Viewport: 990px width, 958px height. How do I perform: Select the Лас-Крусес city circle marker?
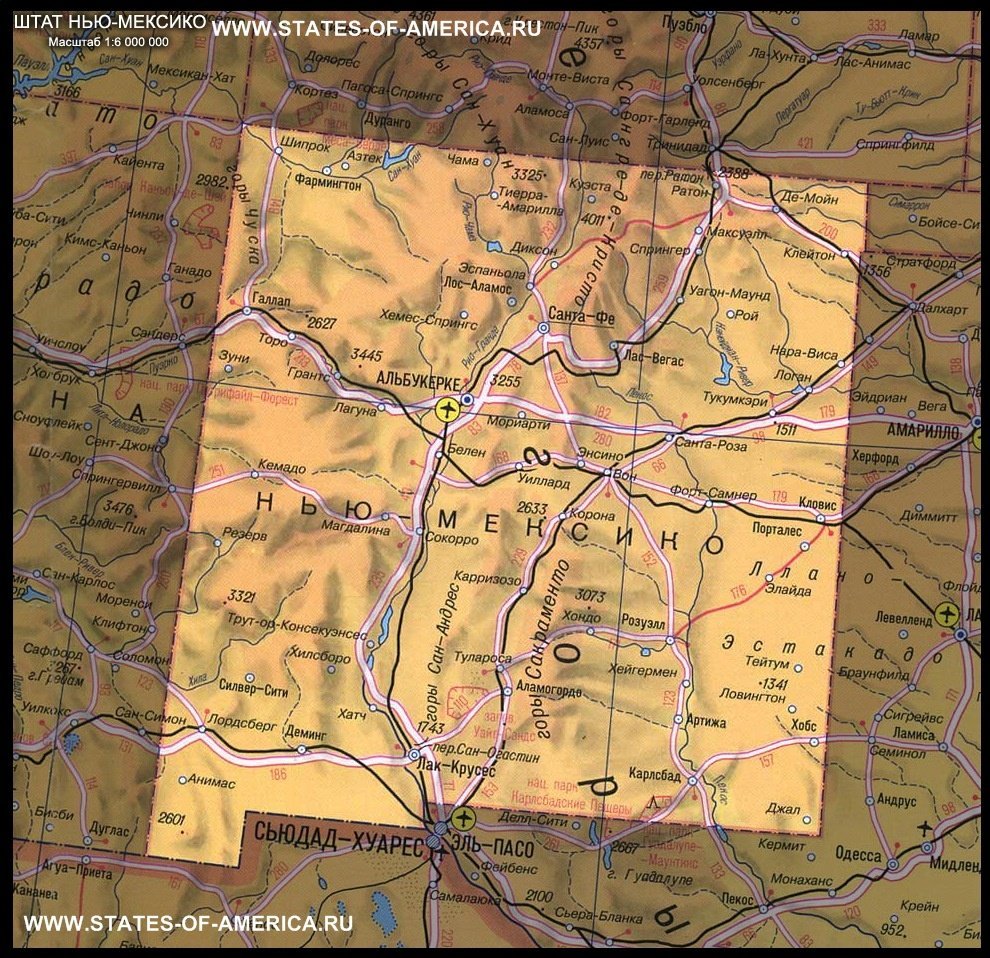414,754
